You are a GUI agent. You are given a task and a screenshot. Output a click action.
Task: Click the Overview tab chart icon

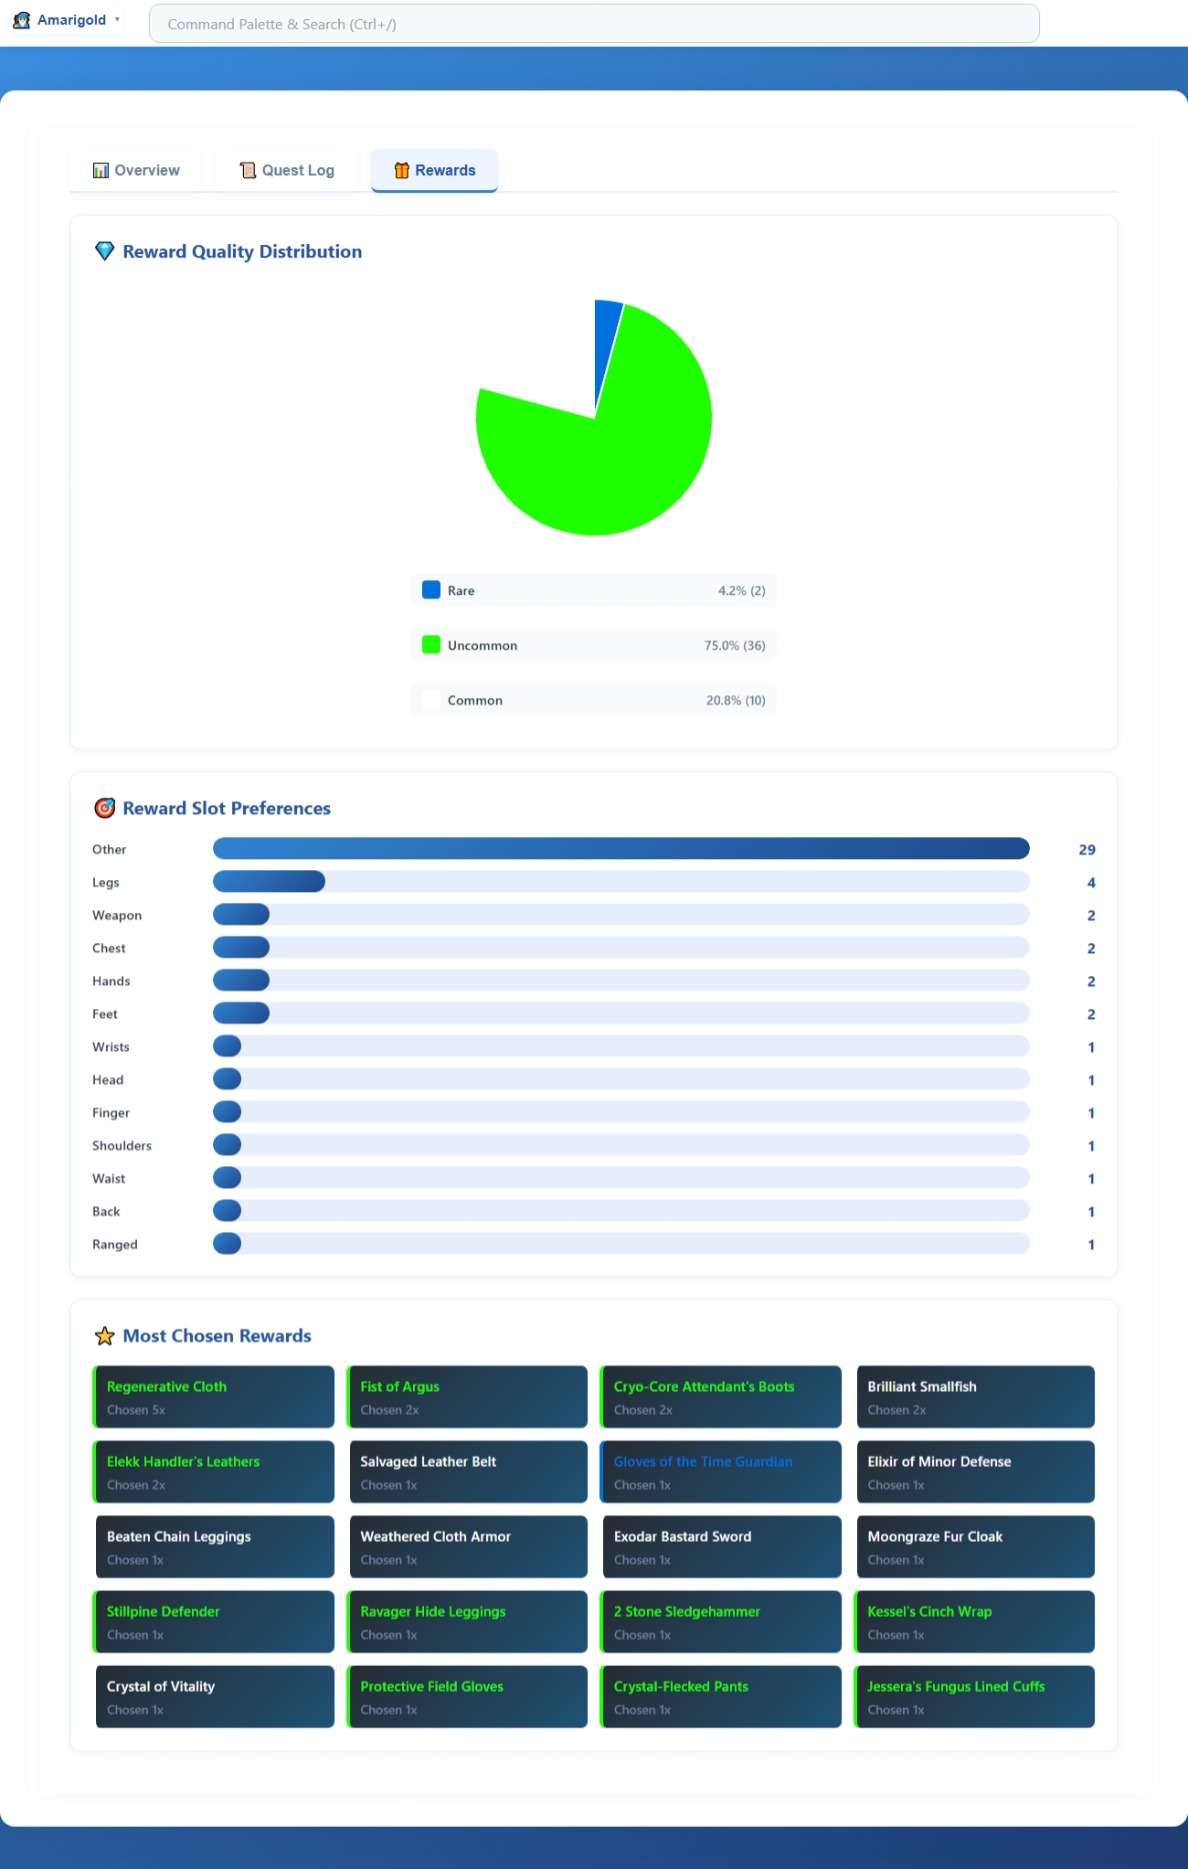click(101, 171)
